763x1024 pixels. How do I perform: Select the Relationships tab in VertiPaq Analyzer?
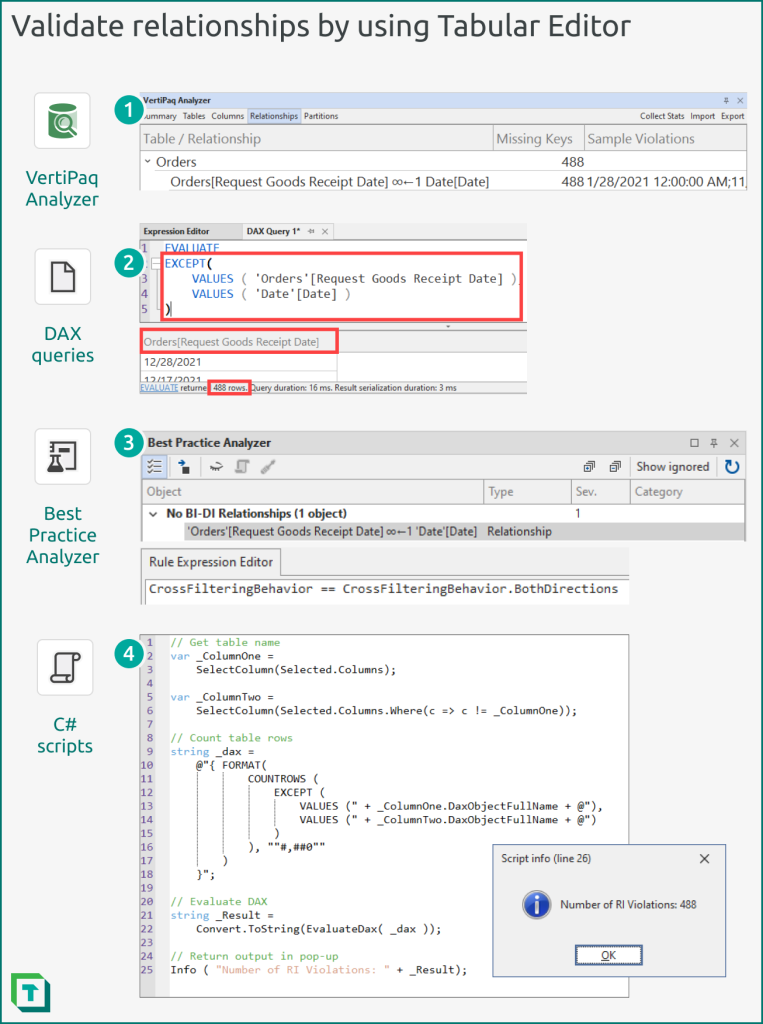tap(274, 116)
